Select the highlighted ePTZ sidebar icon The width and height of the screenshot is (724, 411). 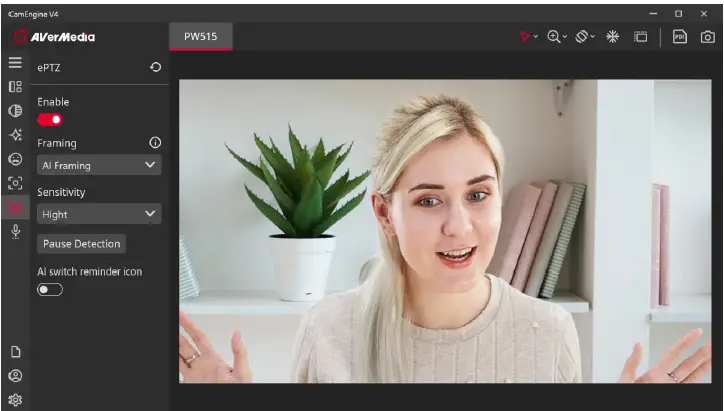coord(15,207)
